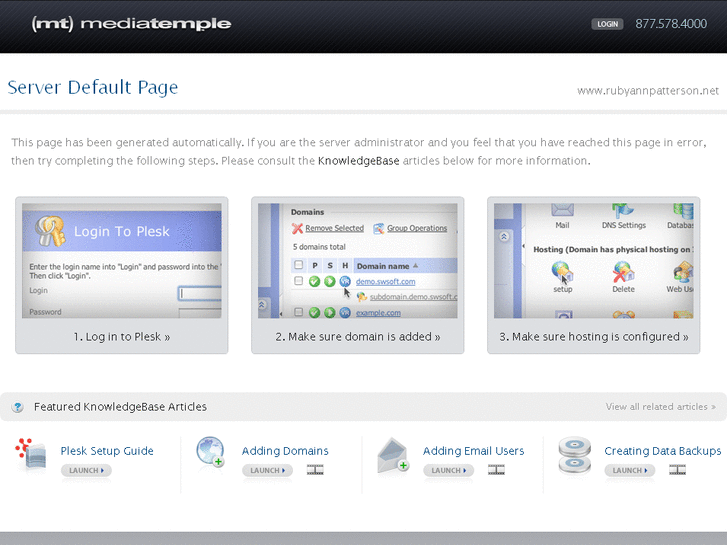Click '3. Make sure hosting is configured »'

coord(593,337)
